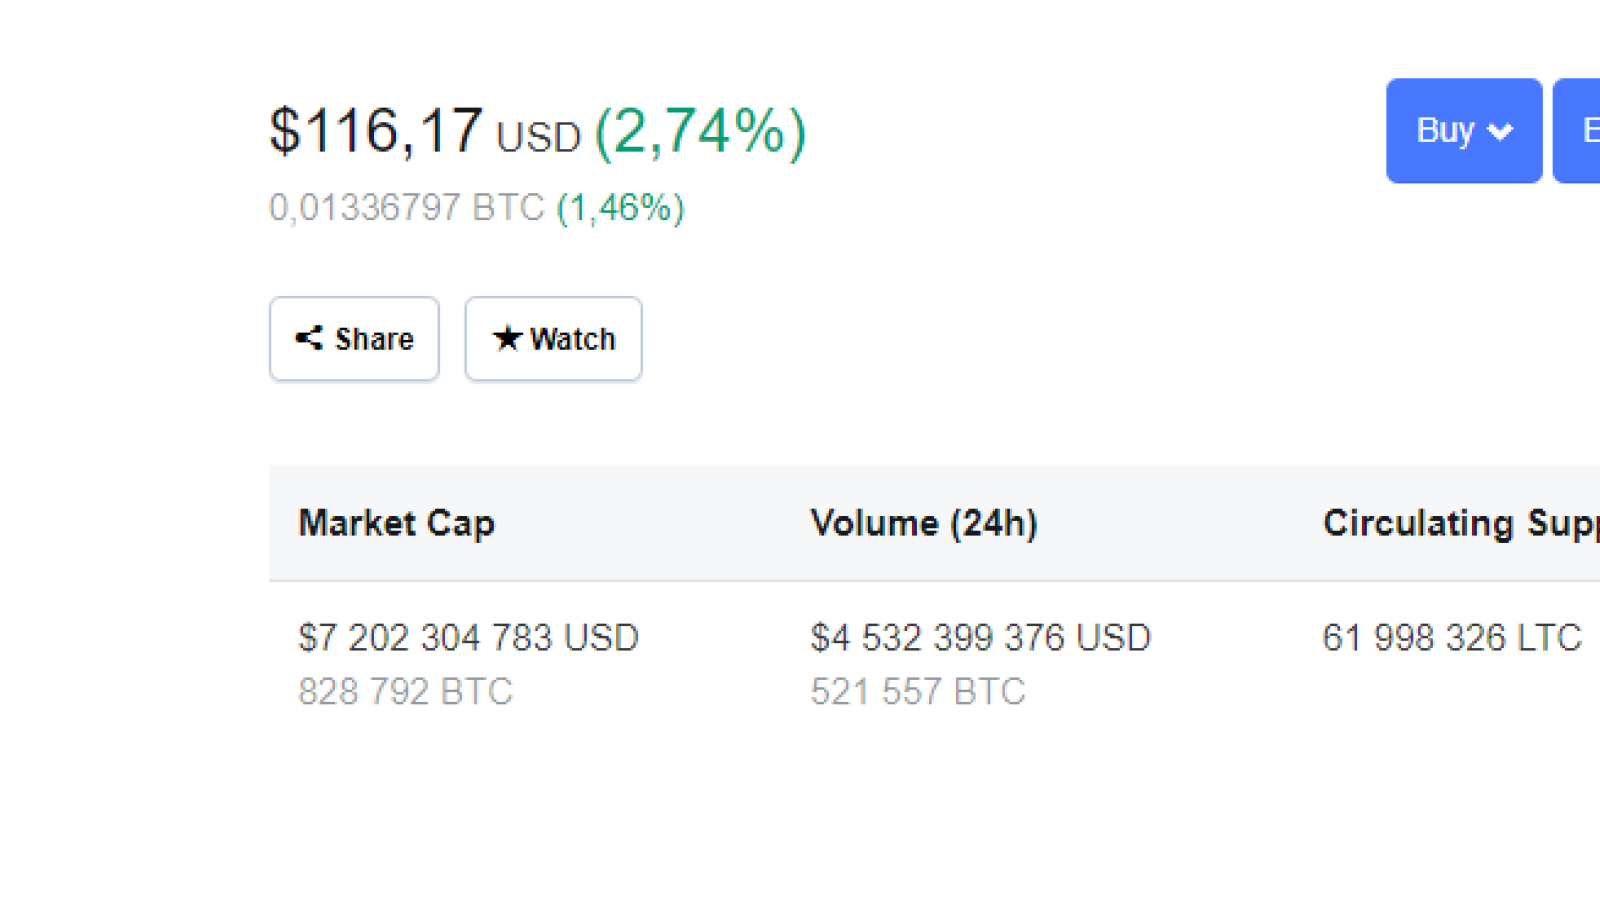1600x900 pixels.
Task: Click the 828 792 BTC market cap value
Action: click(405, 692)
